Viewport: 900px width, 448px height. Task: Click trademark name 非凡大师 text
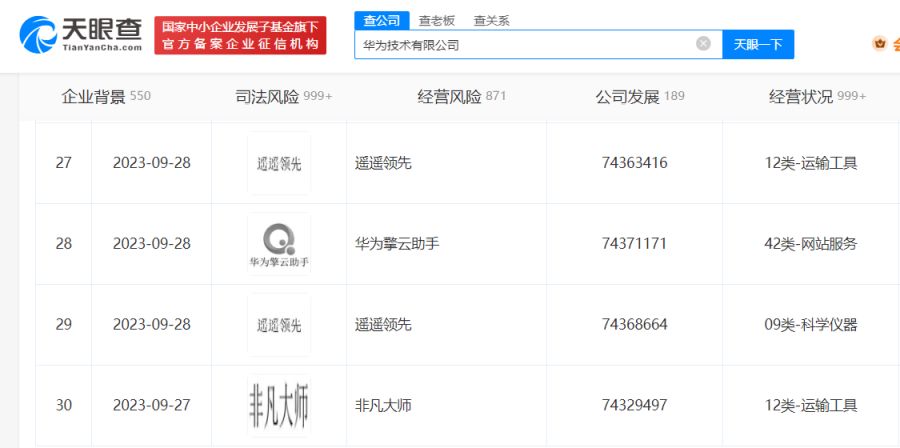(x=383, y=406)
